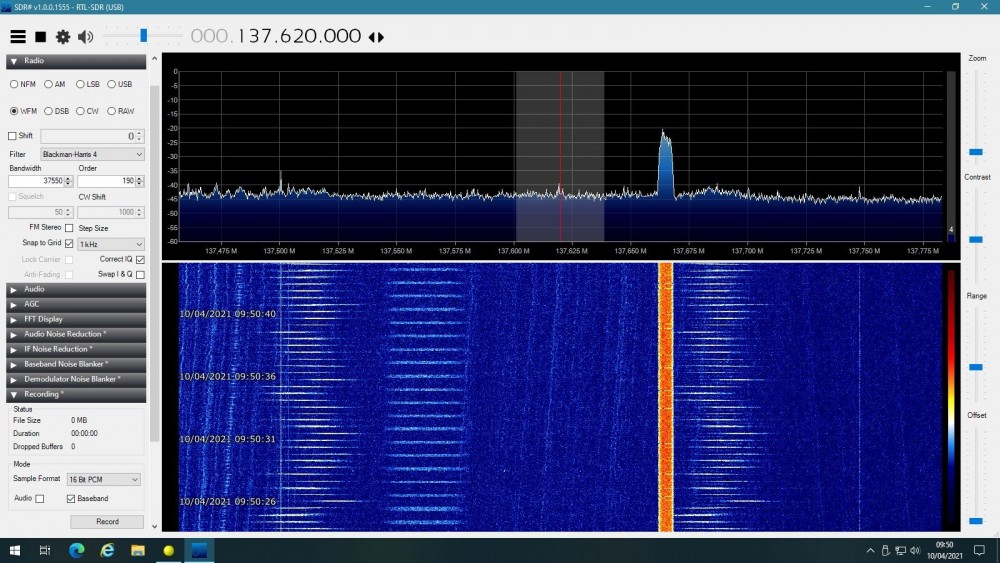Image resolution: width=1000 pixels, height=563 pixels.
Task: Mute audio with the speaker icon
Action: [x=85, y=37]
